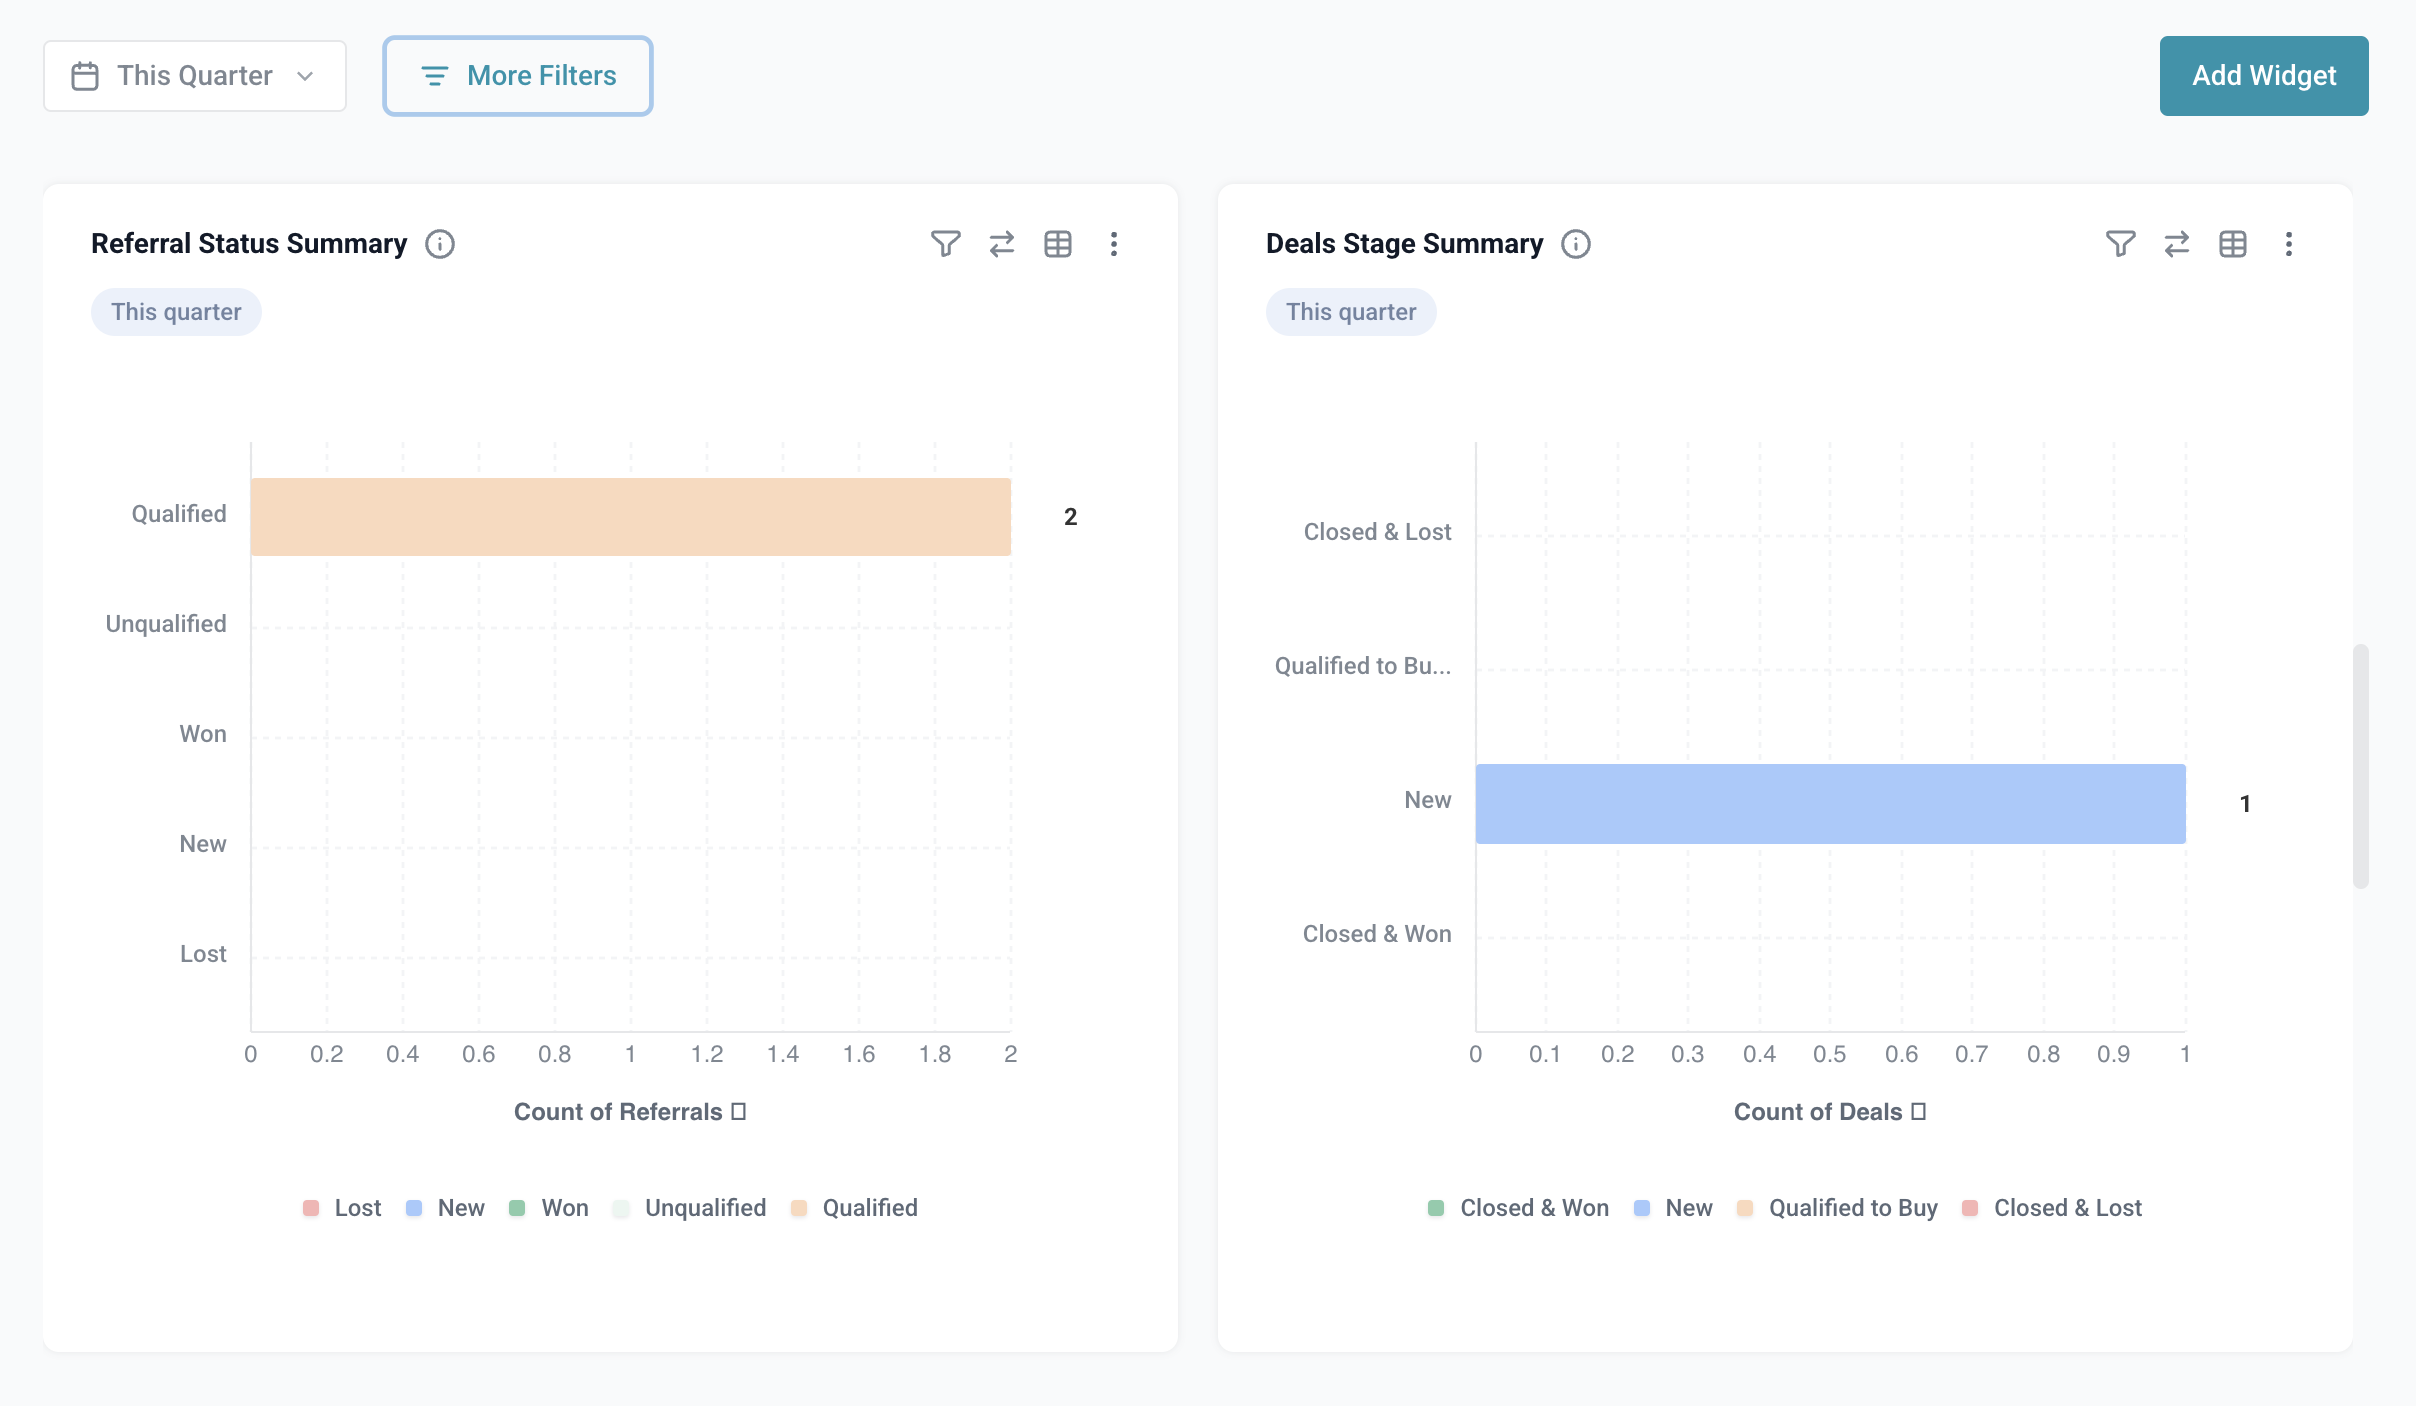
Task: Click swap arrows icon on Deals Stage Summary
Action: click(2176, 244)
